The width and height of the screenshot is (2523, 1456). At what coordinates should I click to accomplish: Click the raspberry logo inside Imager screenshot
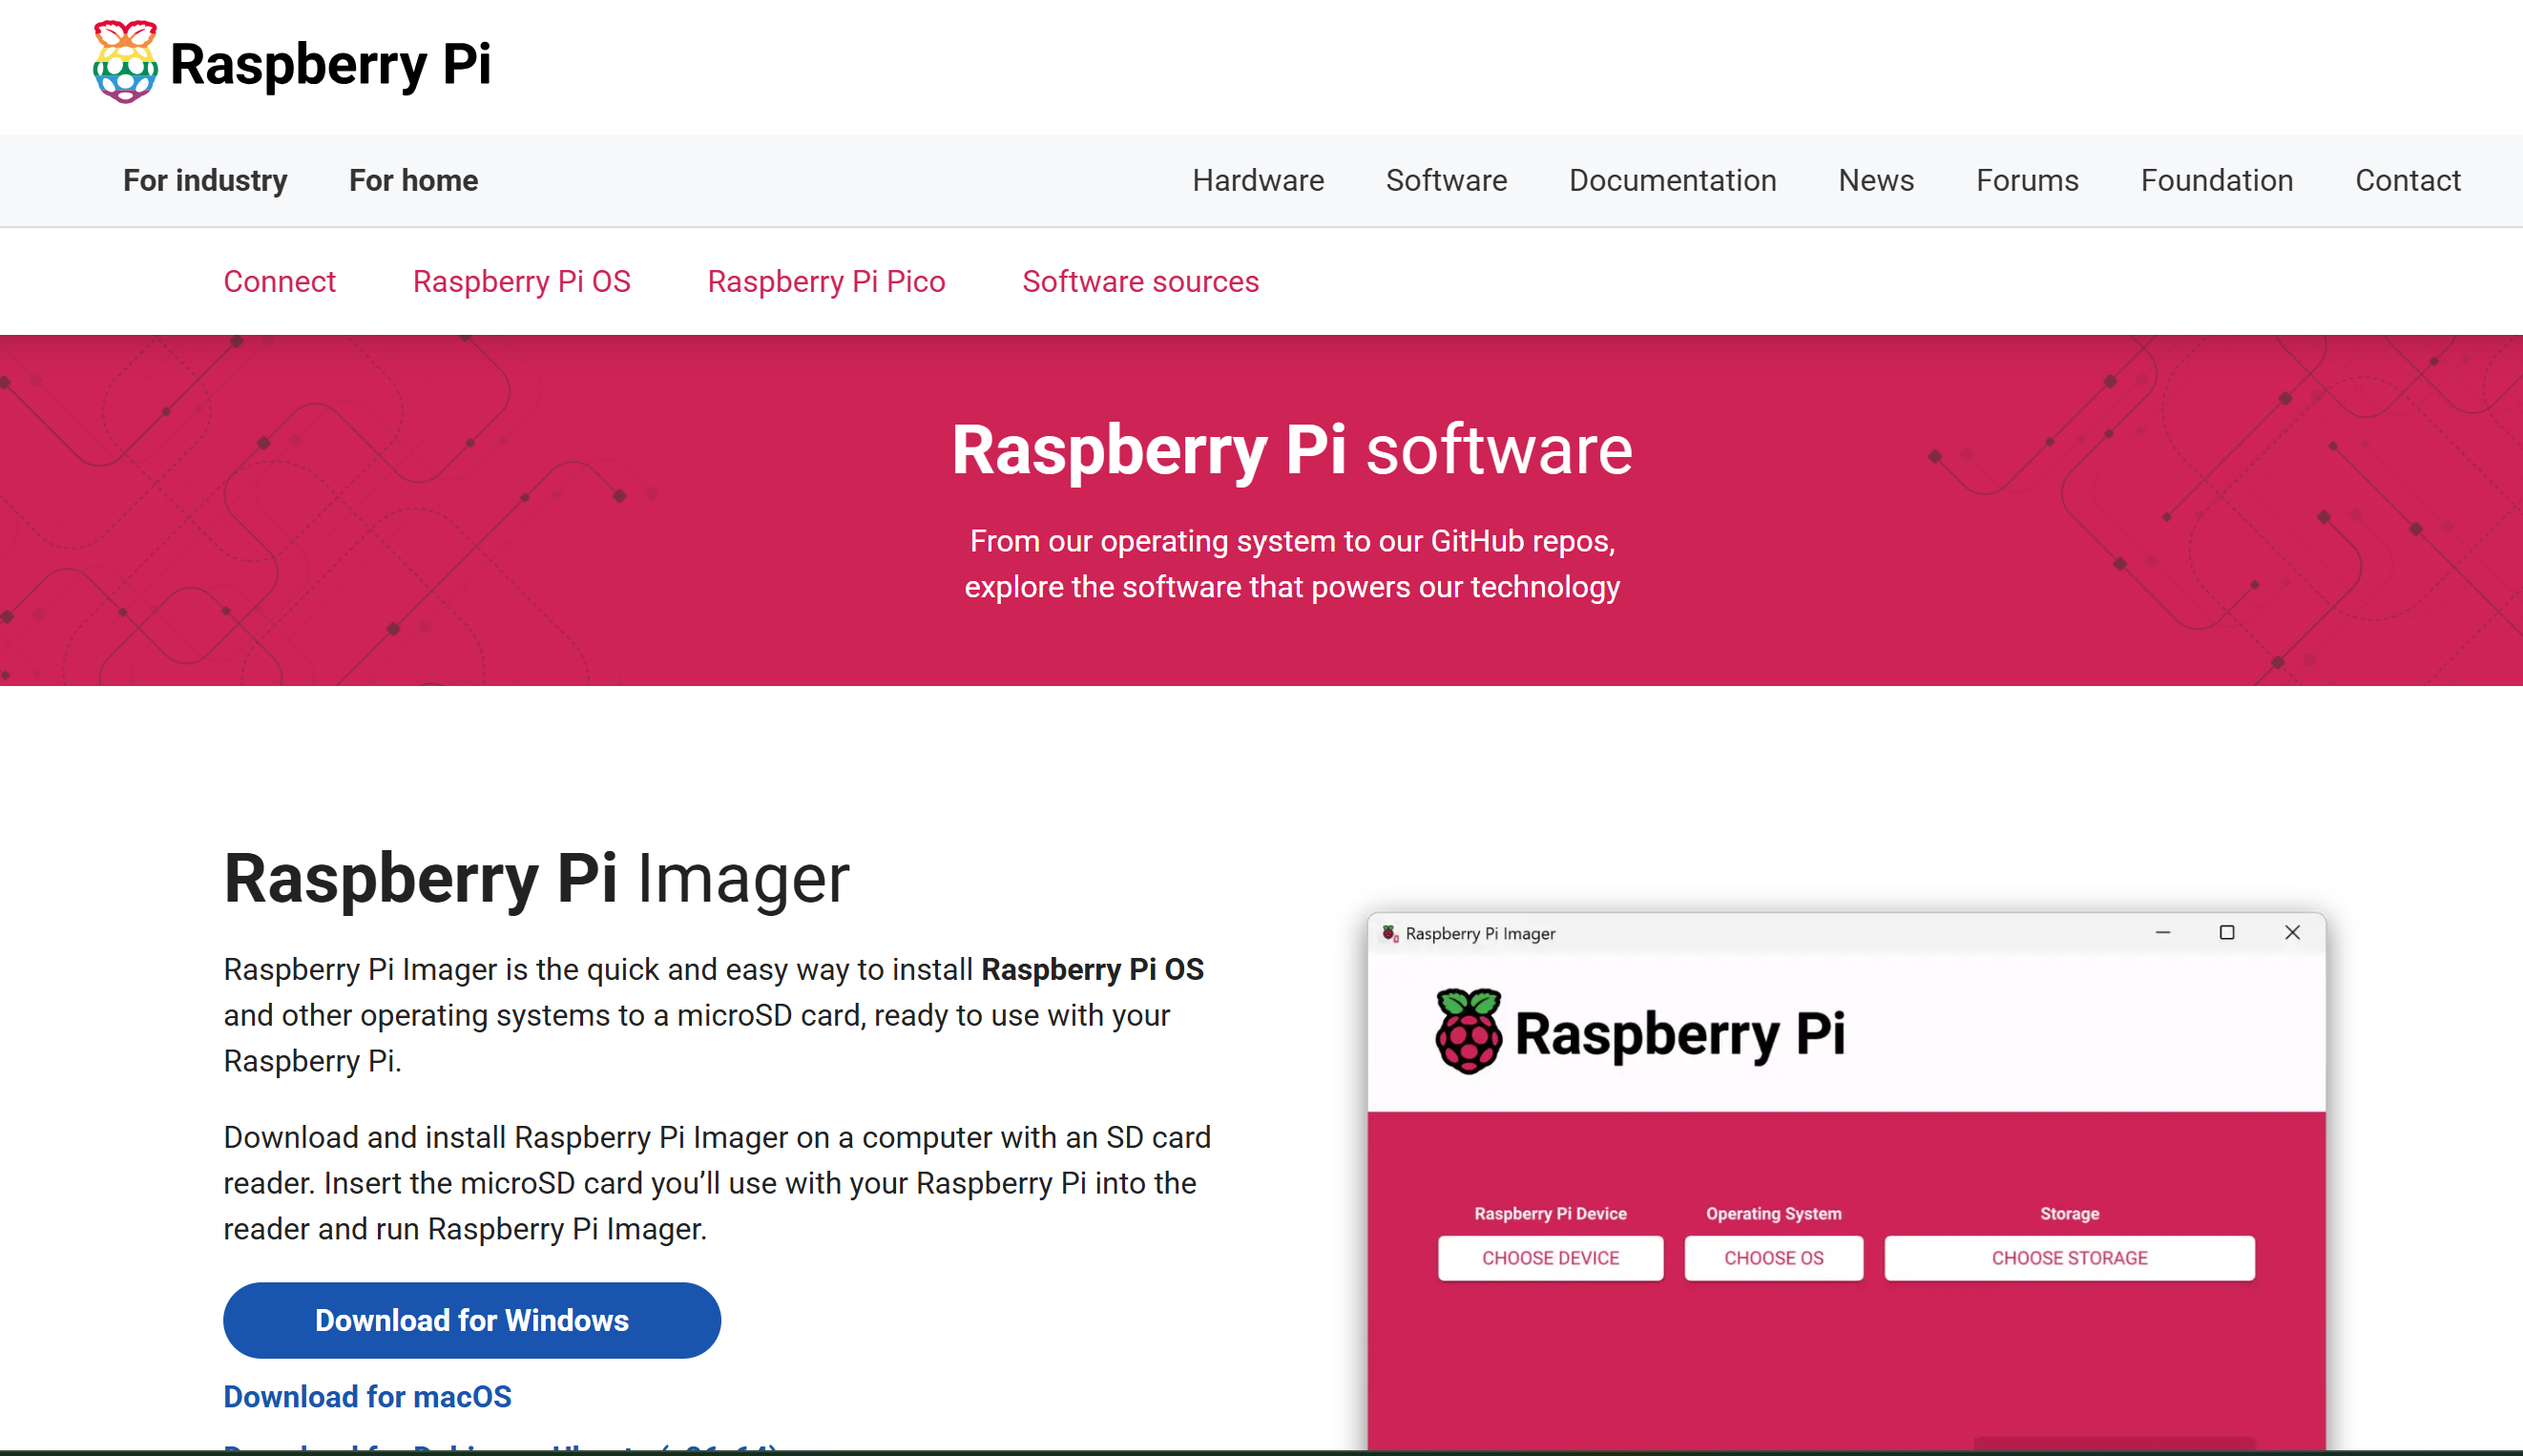[1468, 1031]
